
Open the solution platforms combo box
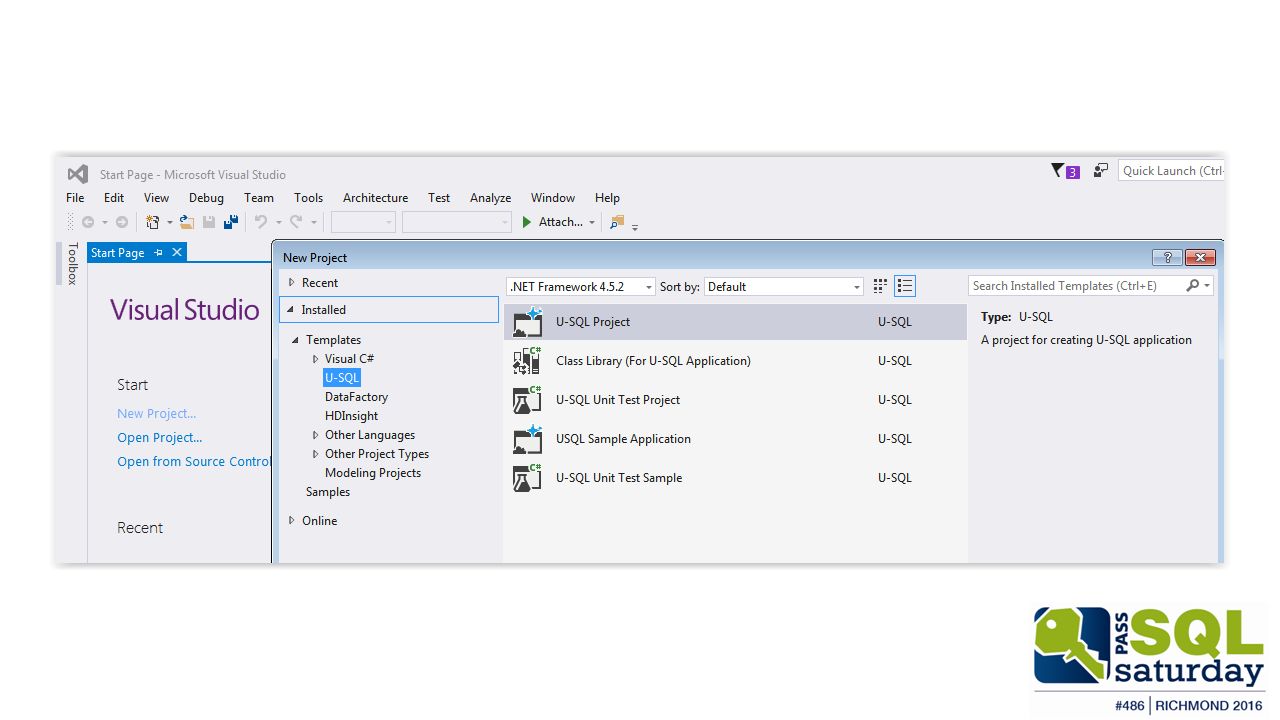(x=457, y=222)
